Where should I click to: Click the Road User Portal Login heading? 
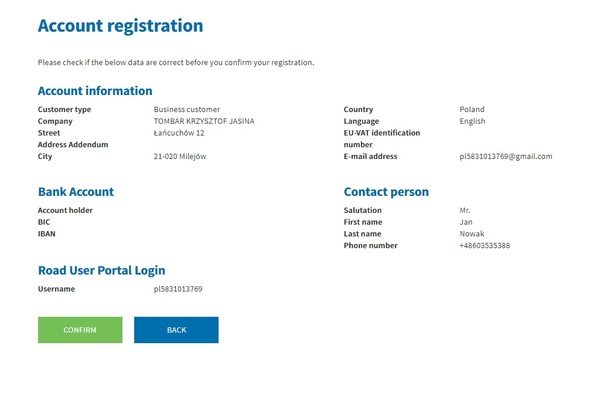101,270
